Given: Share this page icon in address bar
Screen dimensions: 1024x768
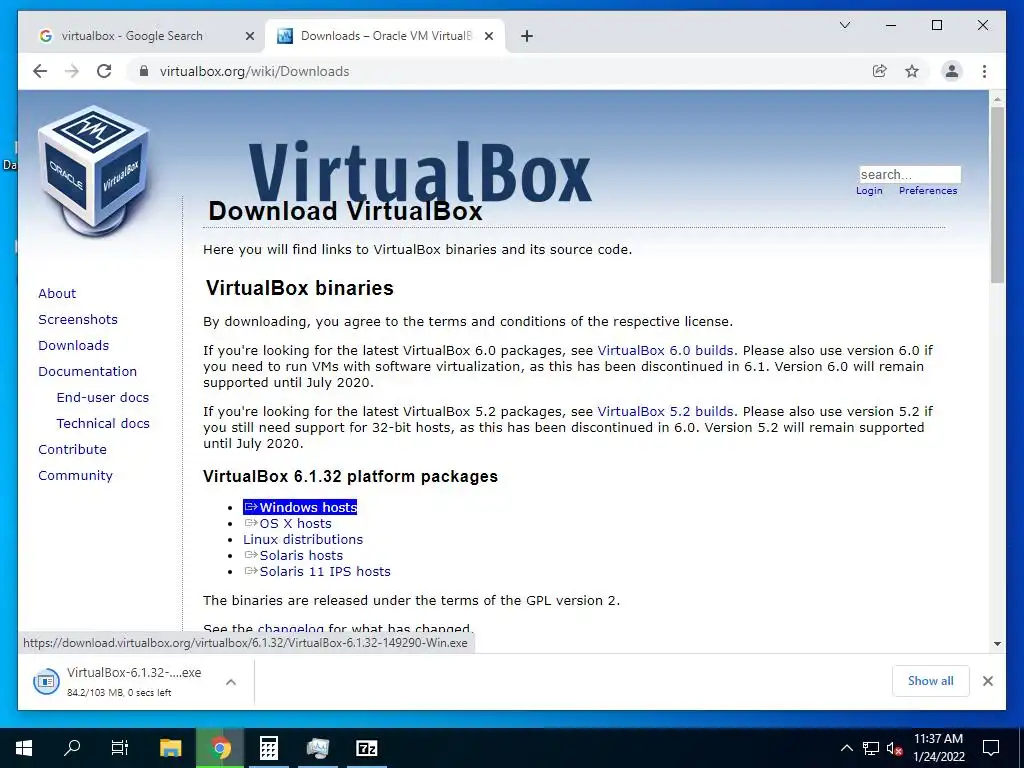Looking at the screenshot, I should click(880, 71).
